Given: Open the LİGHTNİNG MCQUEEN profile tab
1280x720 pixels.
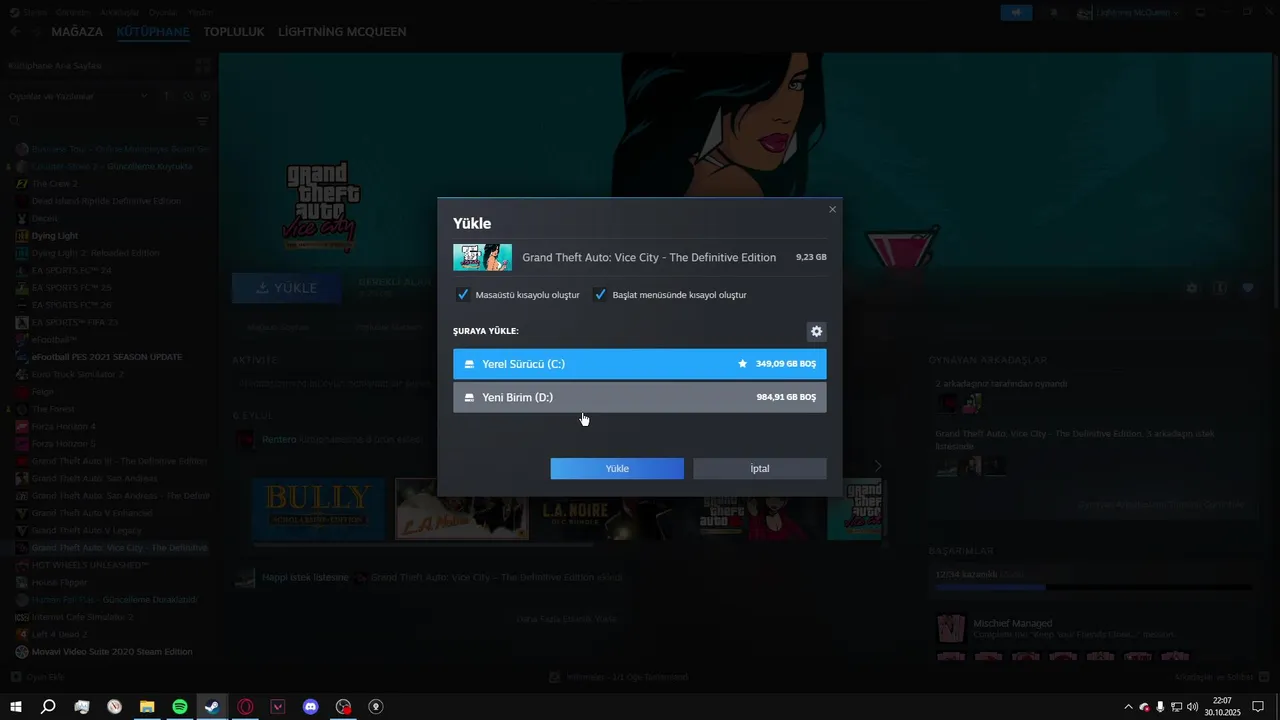Looking at the screenshot, I should click(x=342, y=32).
